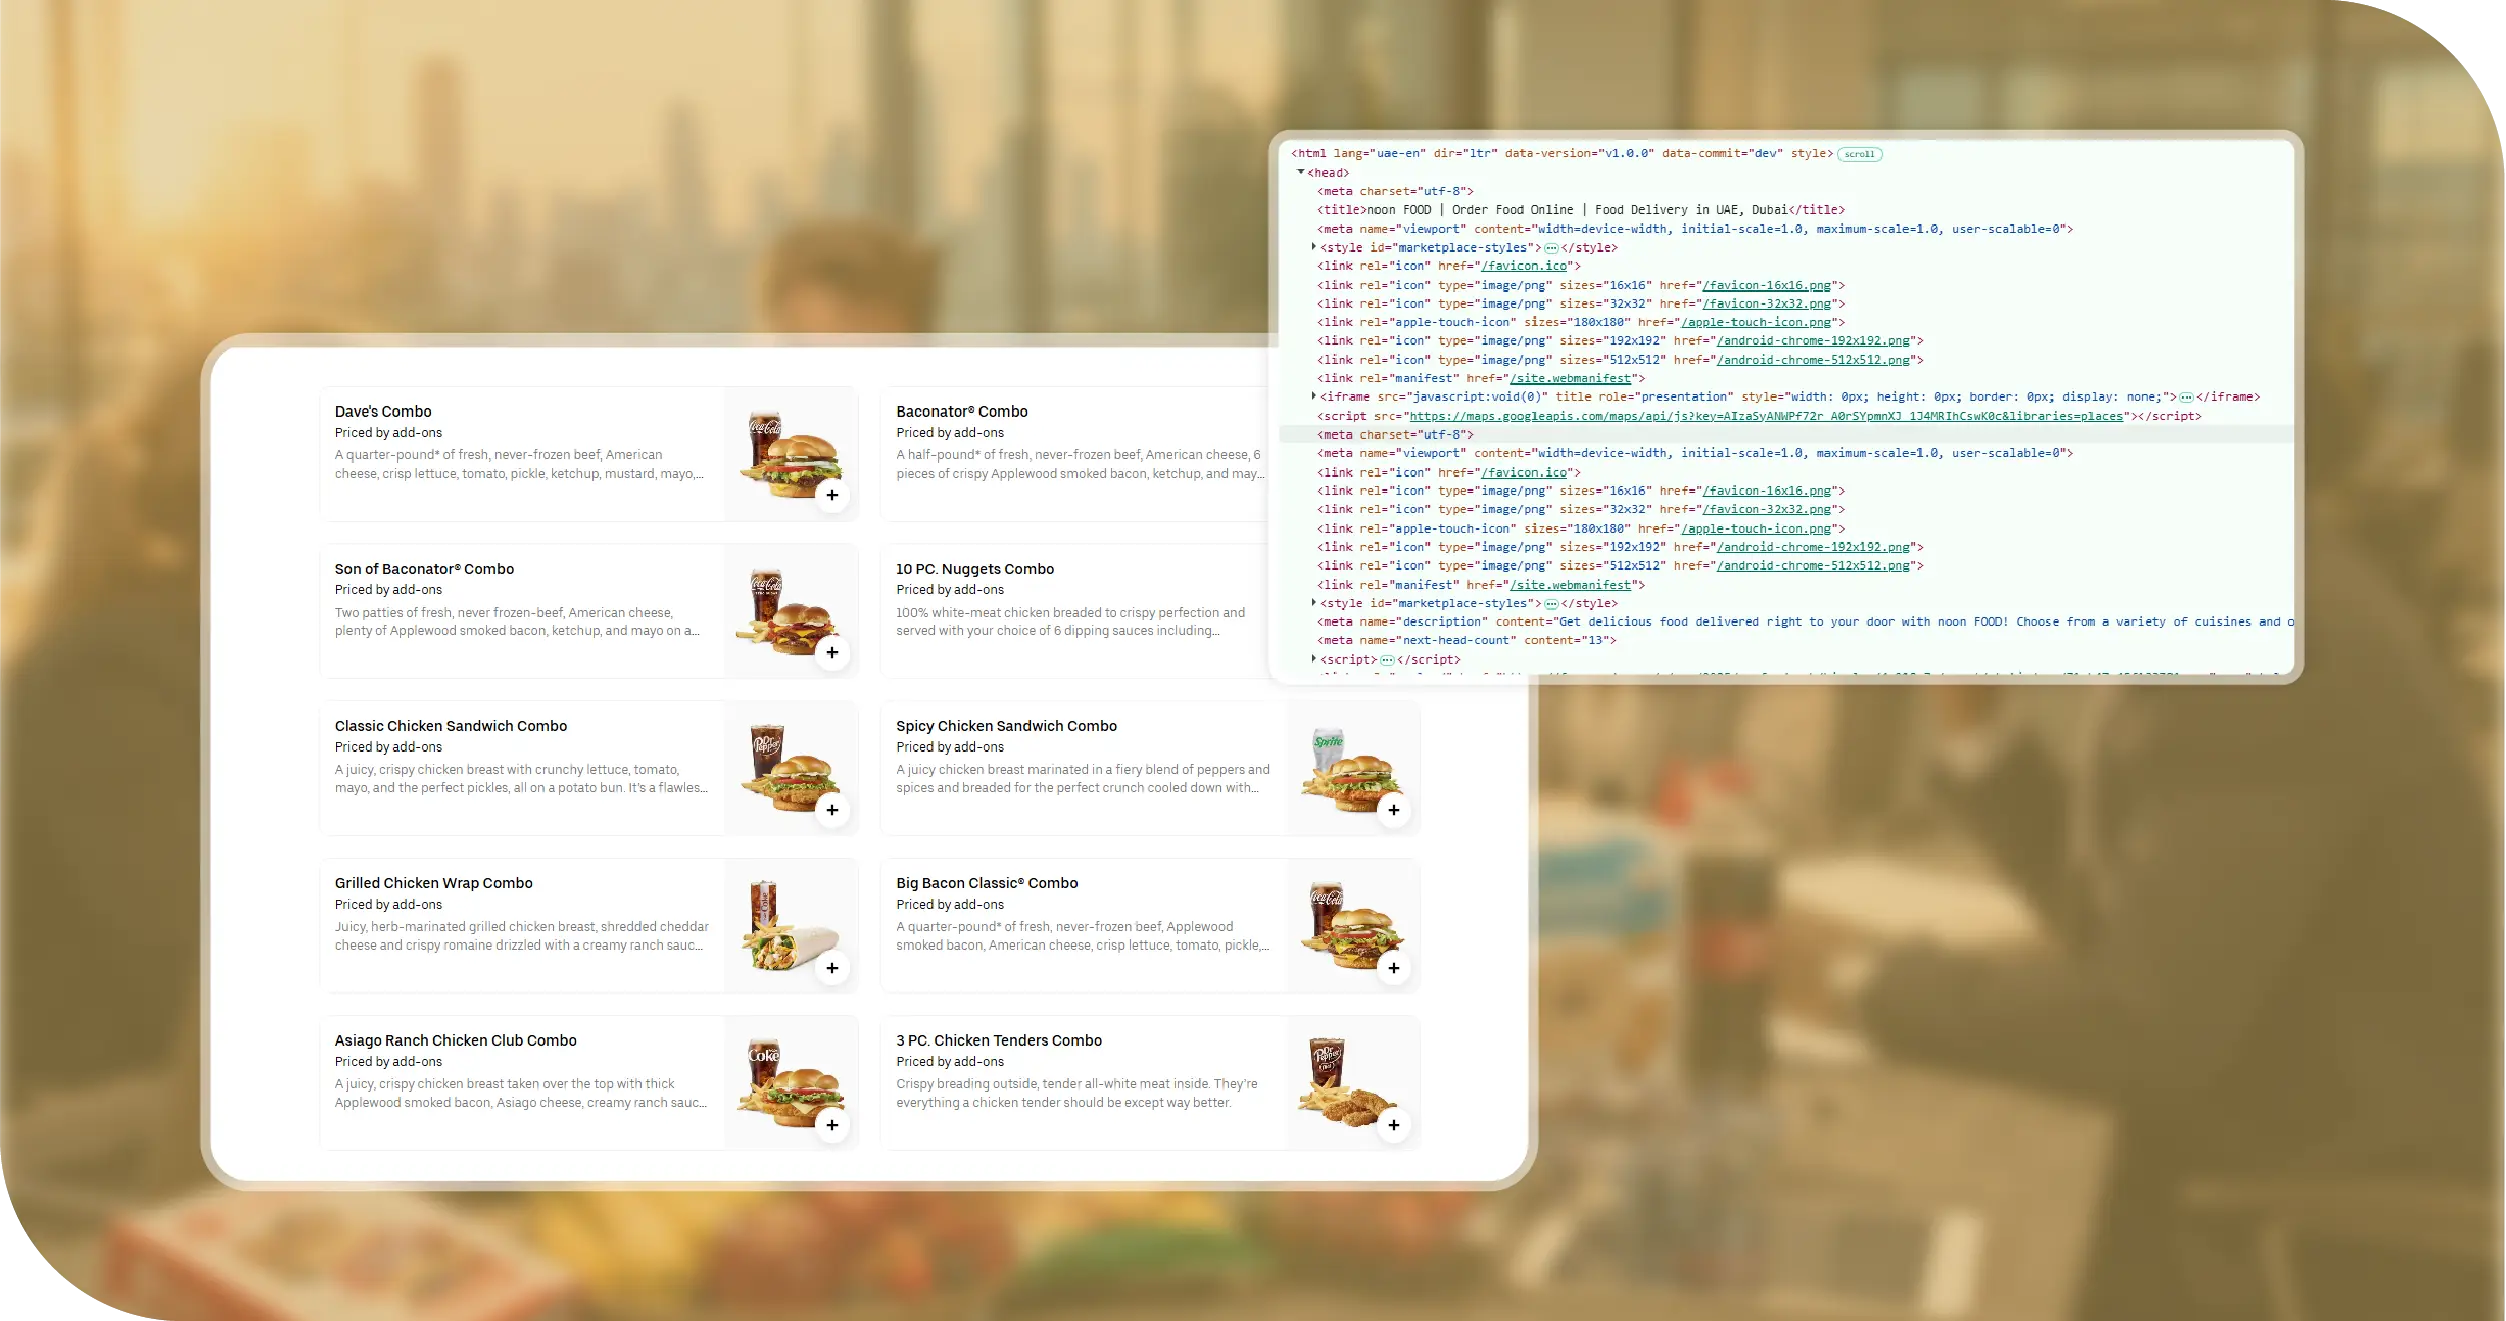Collapse the head element triangle
Image resolution: width=2506 pixels, height=1321 pixels.
[x=1301, y=172]
